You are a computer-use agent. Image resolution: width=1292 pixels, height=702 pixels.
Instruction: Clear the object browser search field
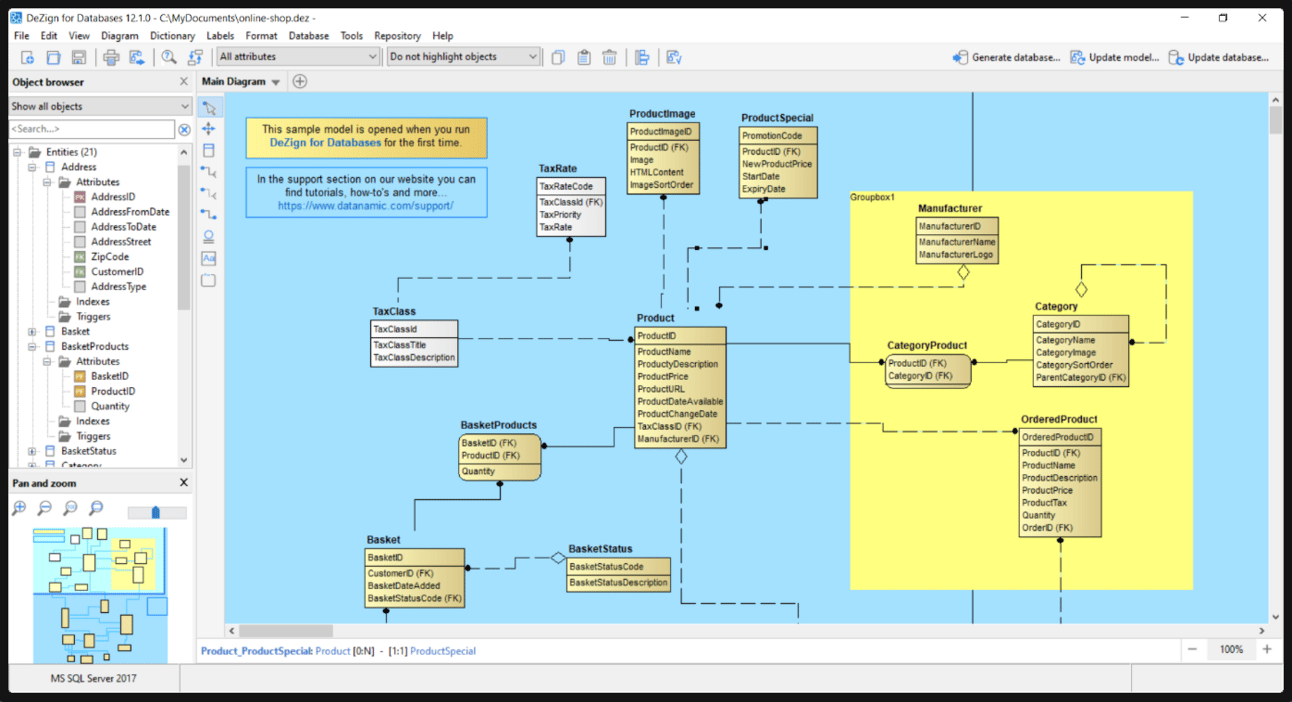pos(184,130)
